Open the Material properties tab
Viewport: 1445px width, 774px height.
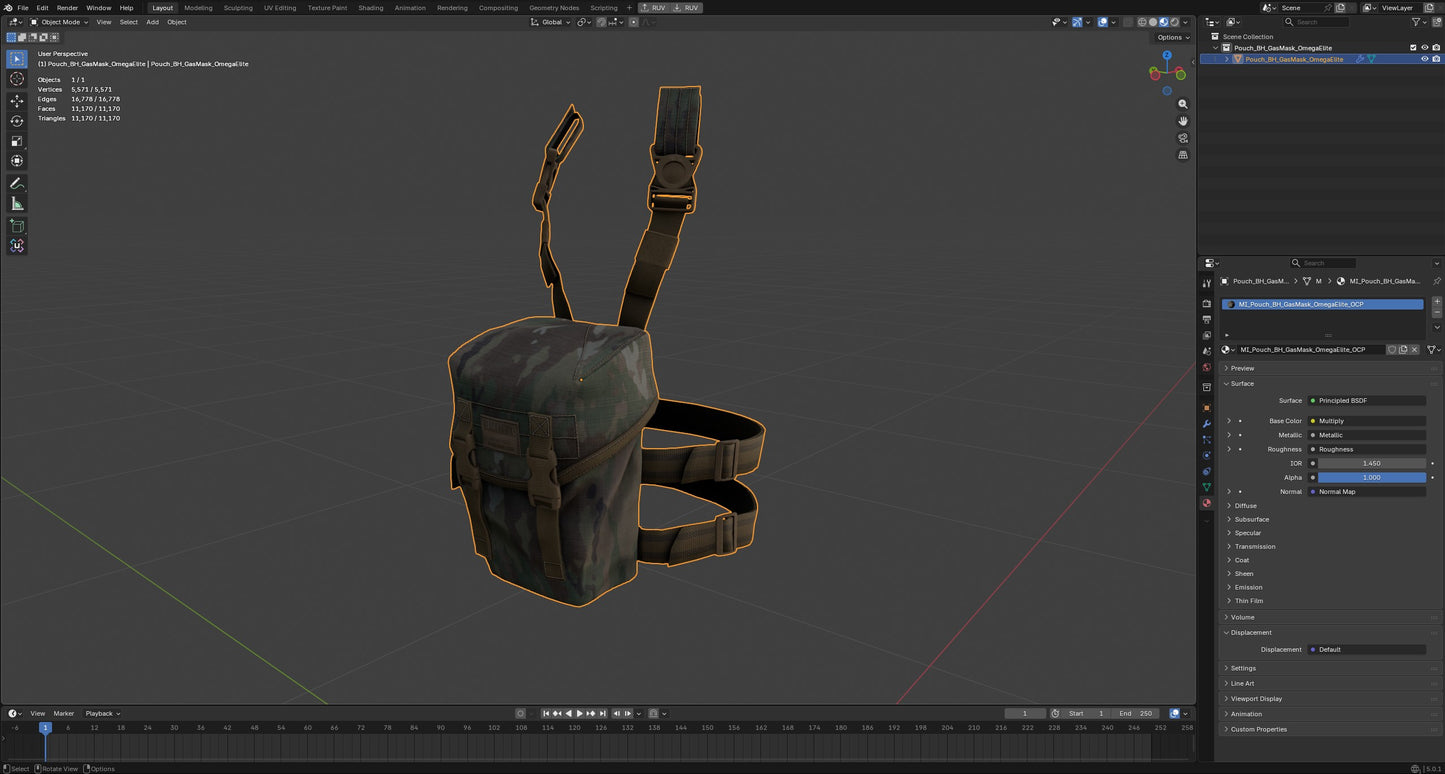[x=1207, y=503]
